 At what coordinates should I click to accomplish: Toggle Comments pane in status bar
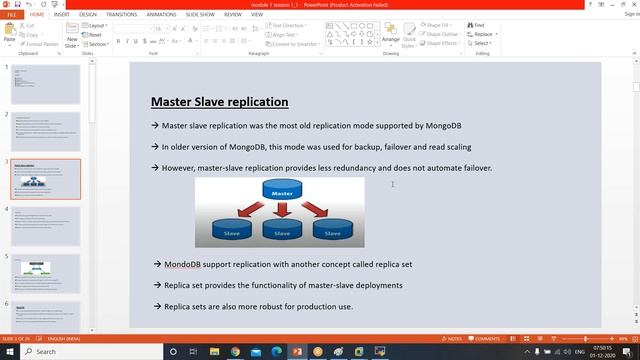click(484, 339)
